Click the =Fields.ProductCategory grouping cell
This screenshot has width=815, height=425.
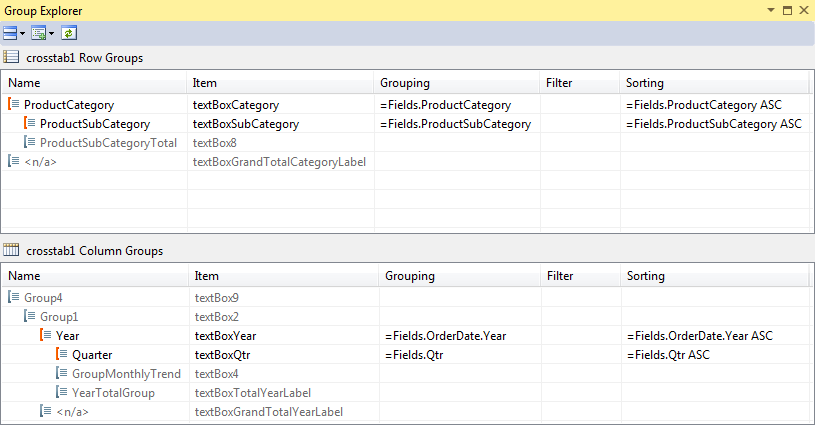[x=457, y=105]
